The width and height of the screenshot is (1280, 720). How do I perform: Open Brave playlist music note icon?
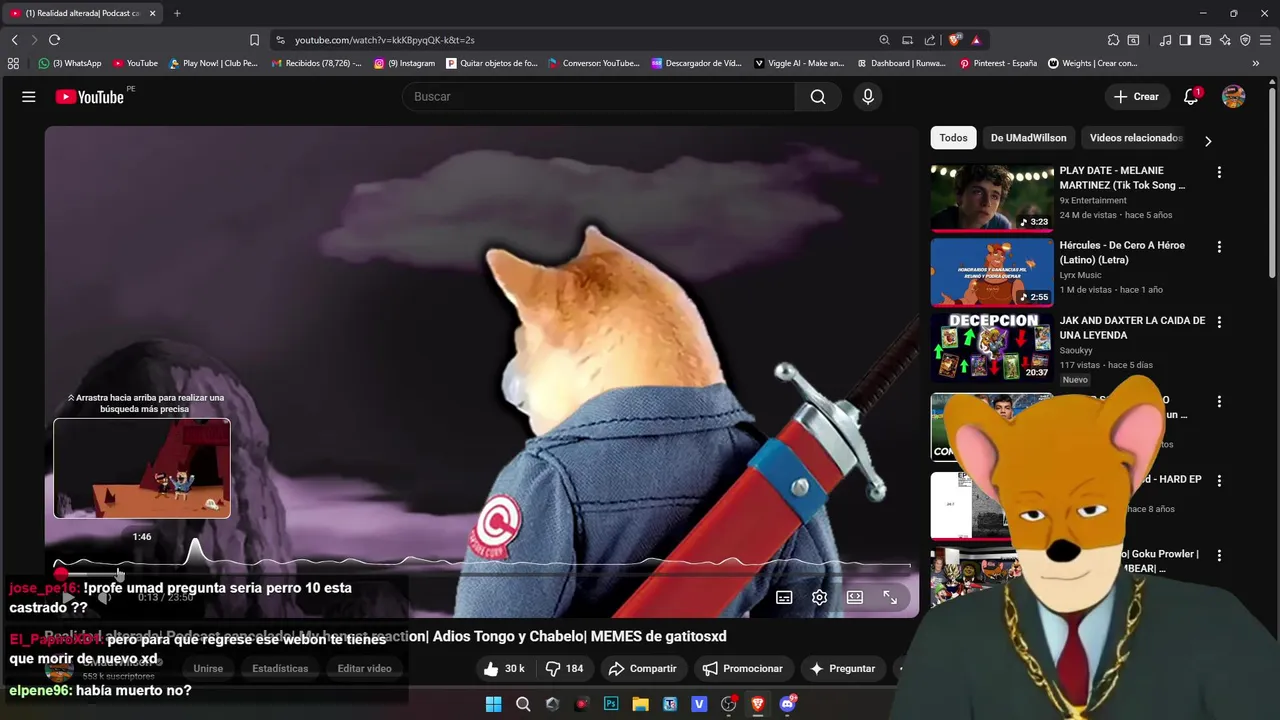[x=1165, y=40]
